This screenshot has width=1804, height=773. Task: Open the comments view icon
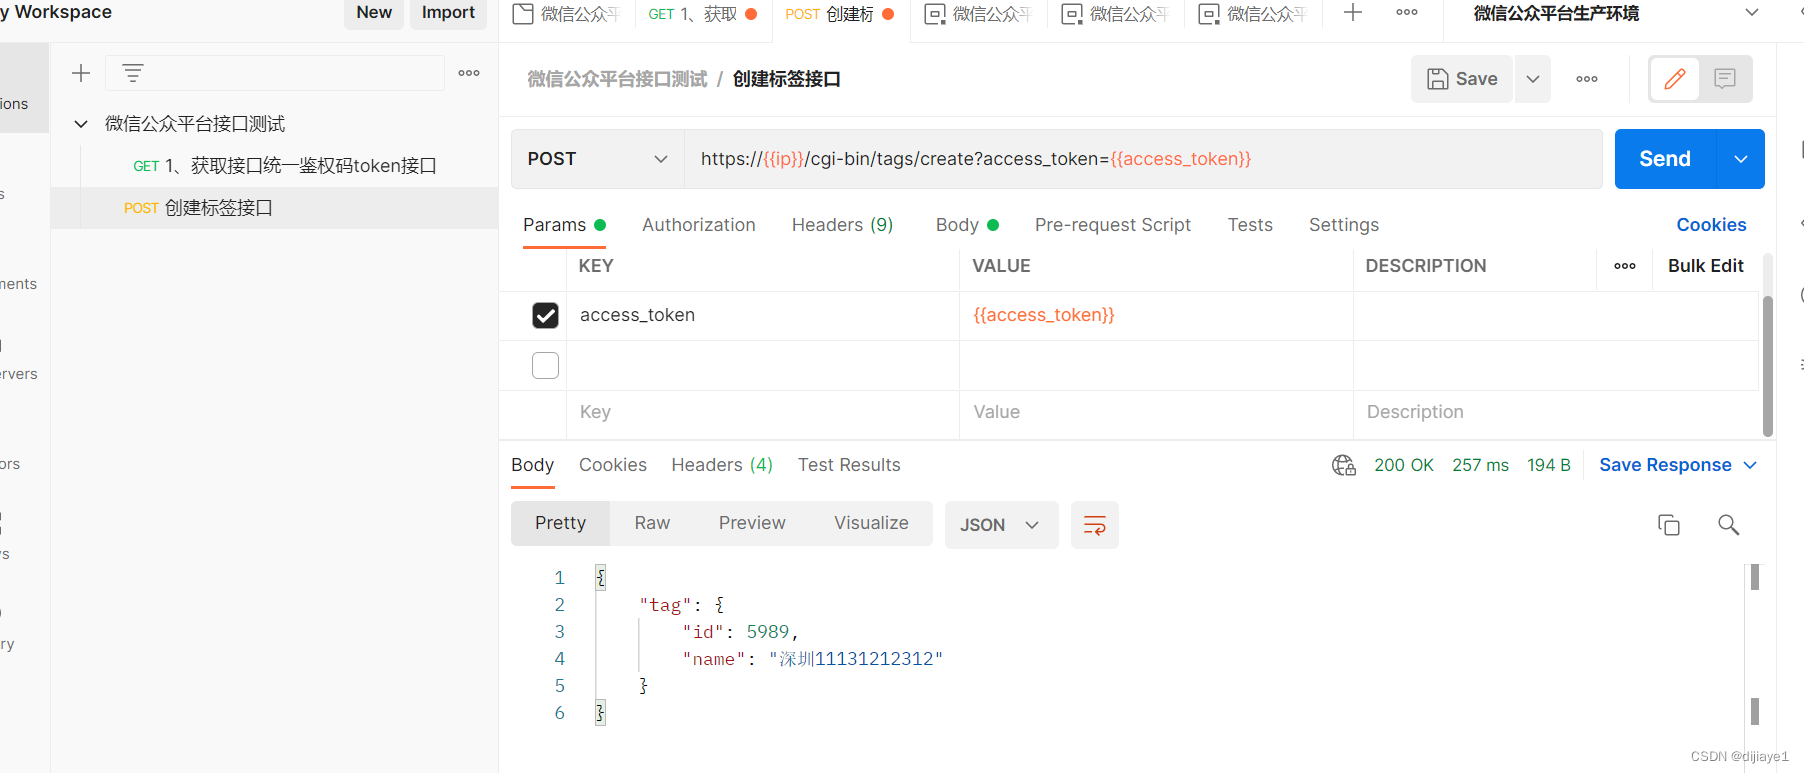pos(1725,79)
